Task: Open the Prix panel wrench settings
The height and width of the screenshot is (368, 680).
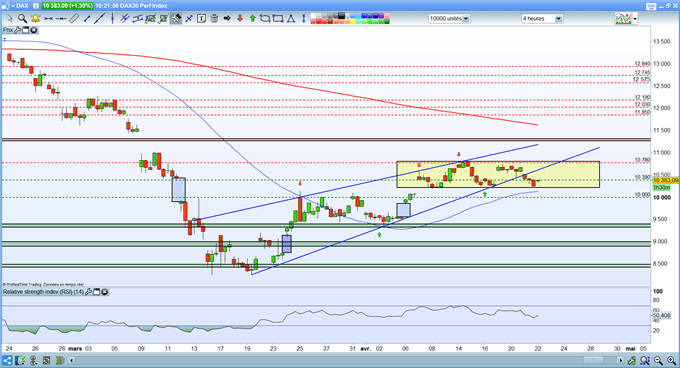Action: (x=18, y=30)
